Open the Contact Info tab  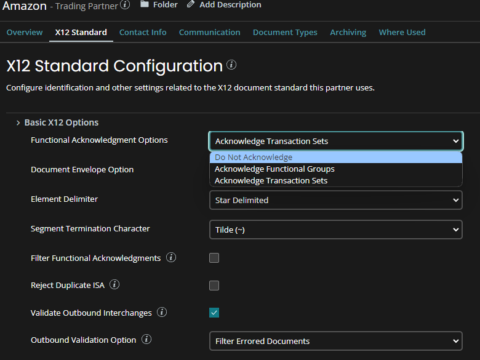pos(143,32)
